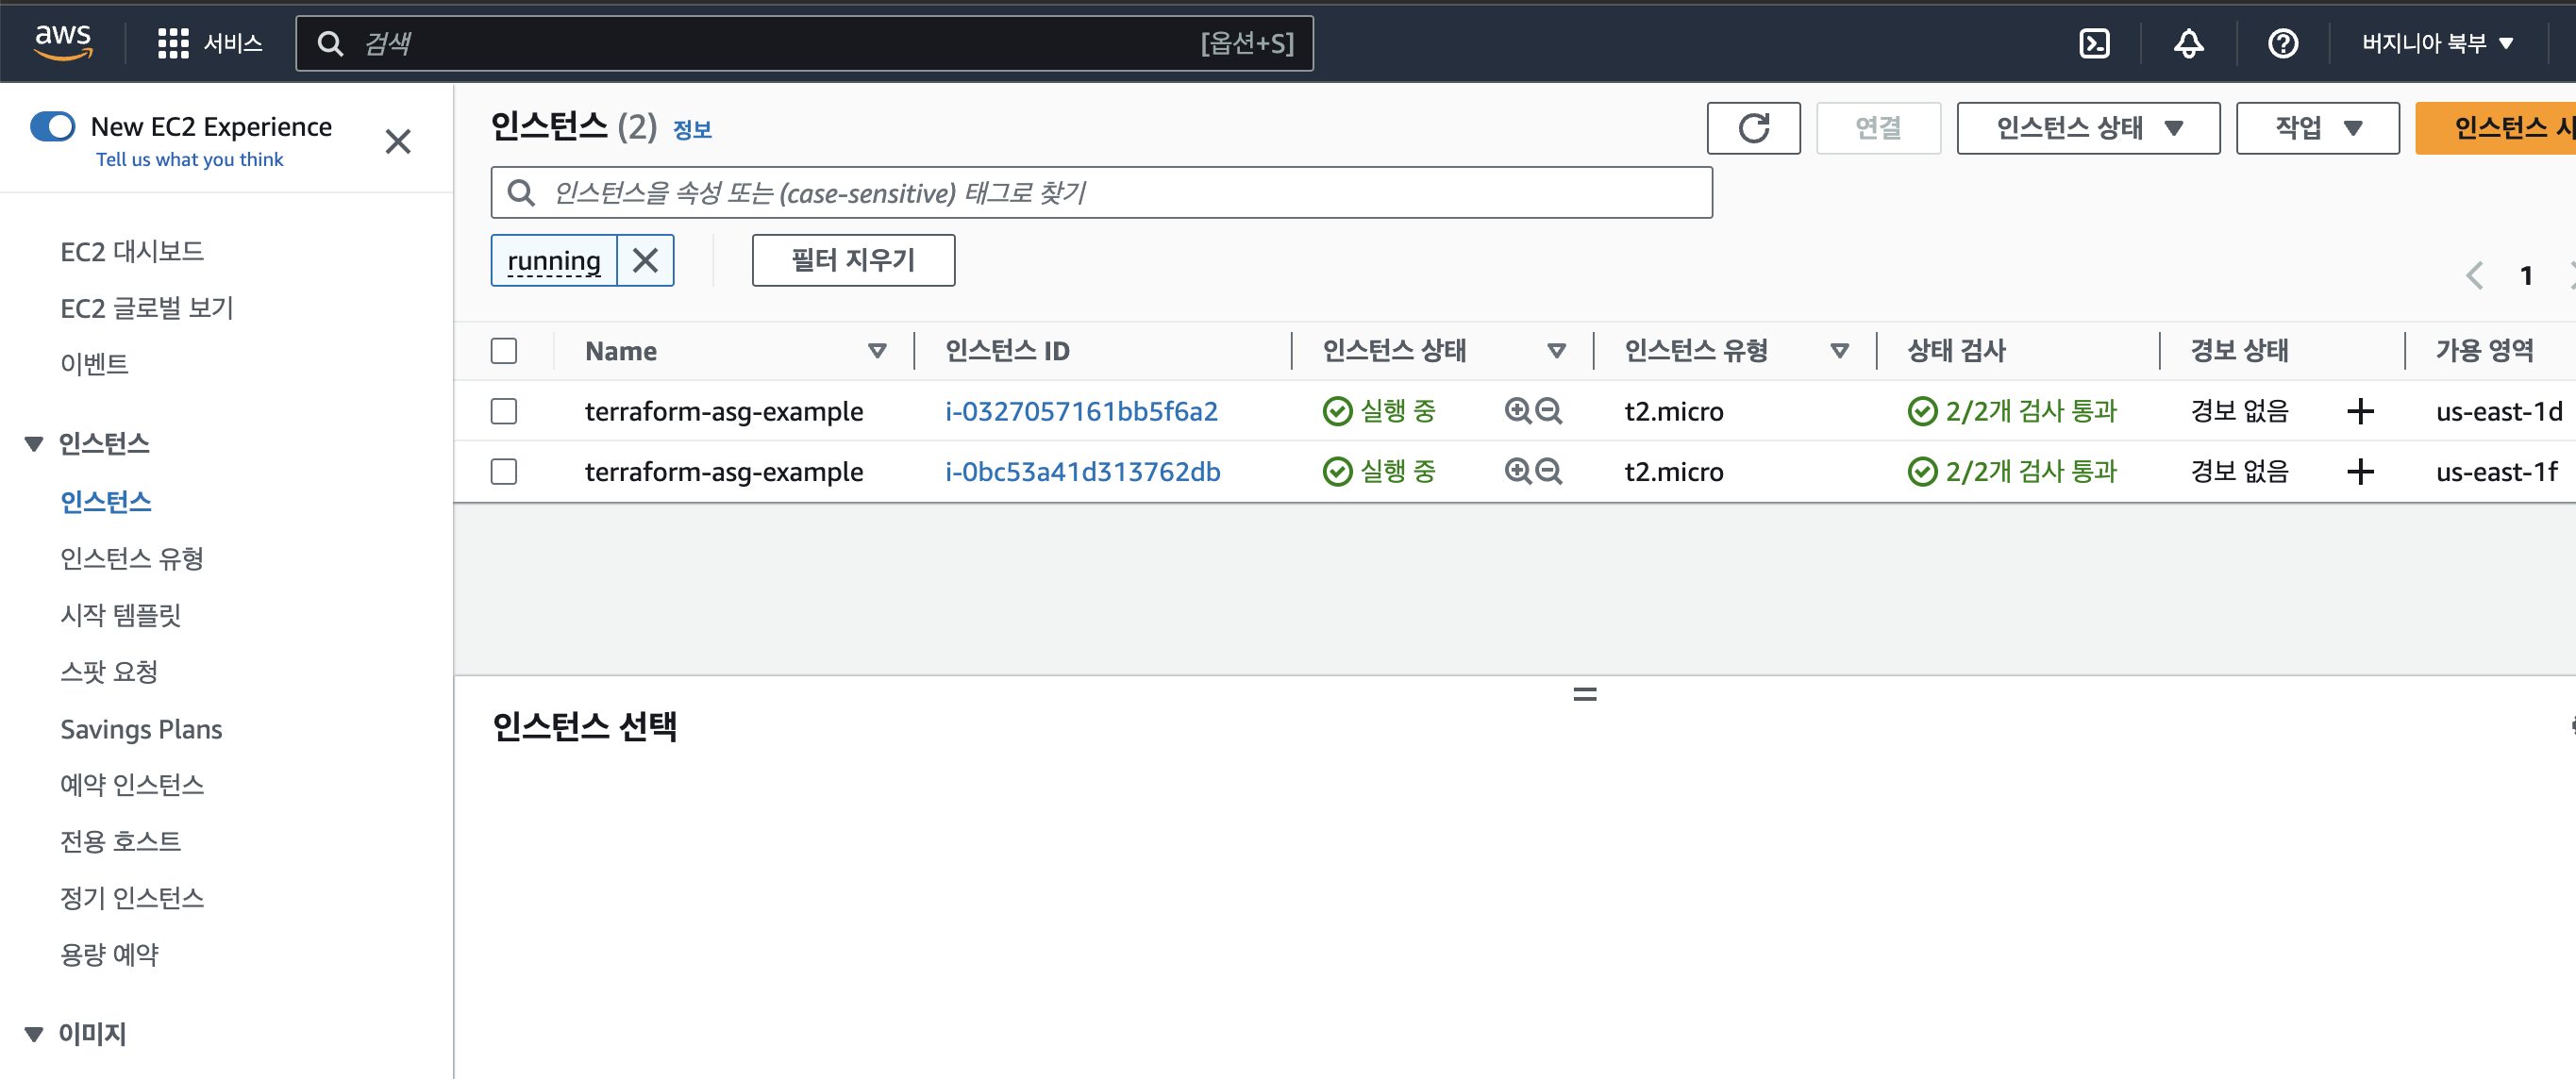Focus the AWS top search field
This screenshot has width=2576, height=1079.
(804, 43)
